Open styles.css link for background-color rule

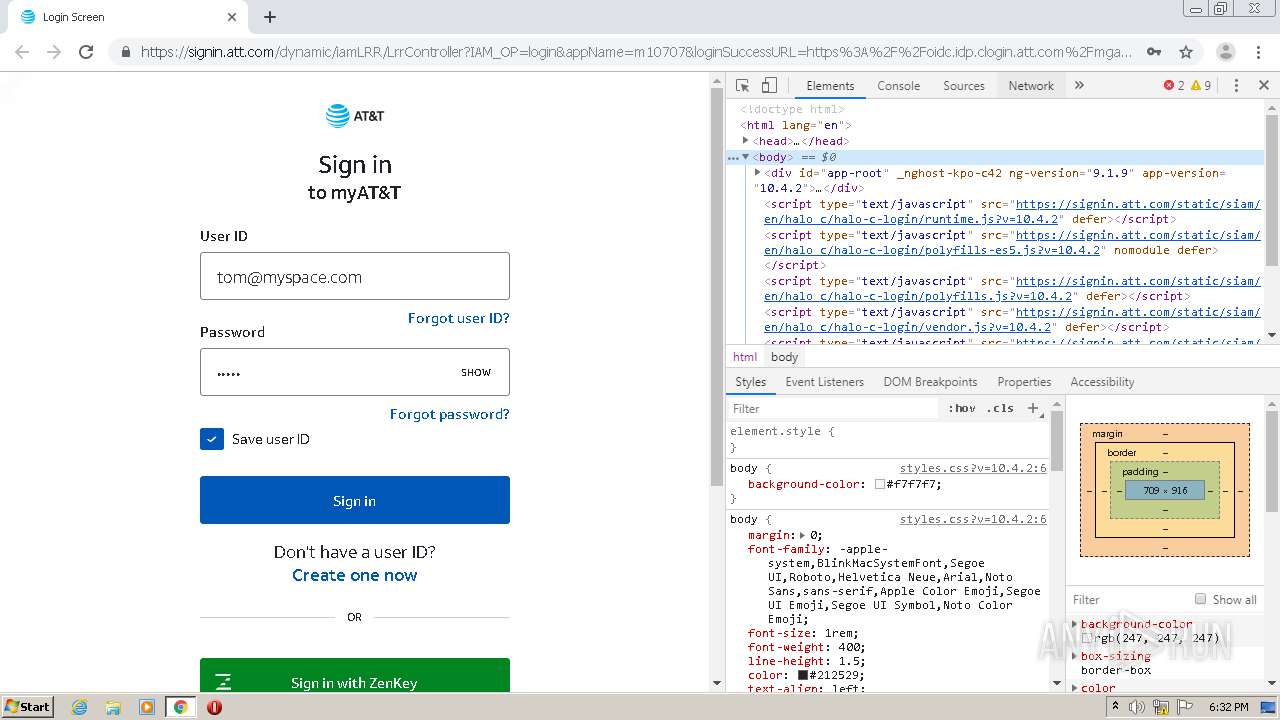click(973, 468)
